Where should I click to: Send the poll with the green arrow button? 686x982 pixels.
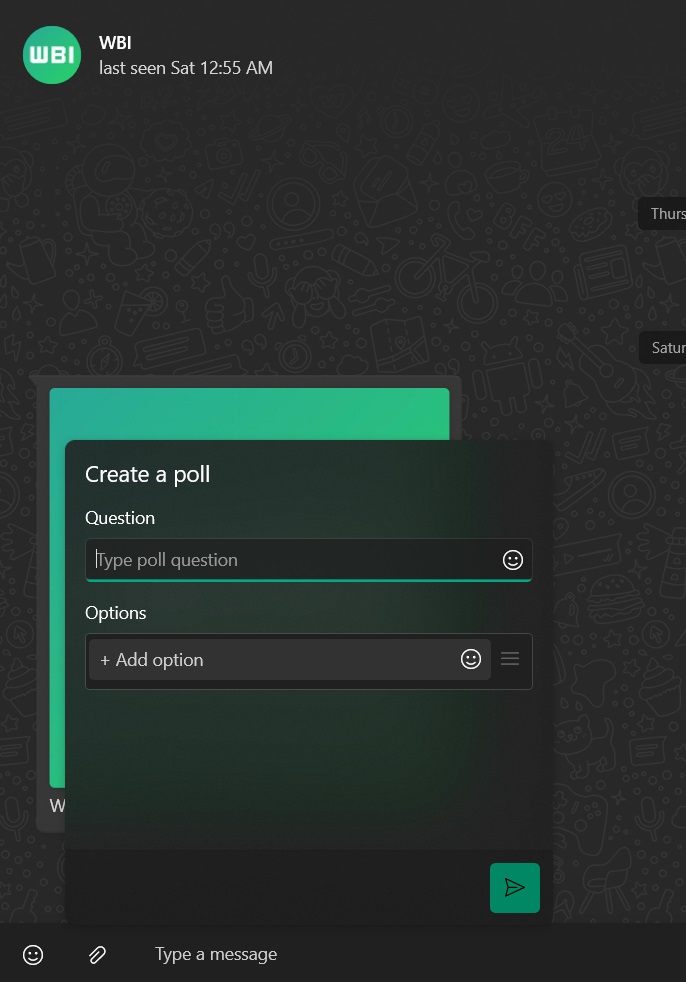[x=514, y=888]
